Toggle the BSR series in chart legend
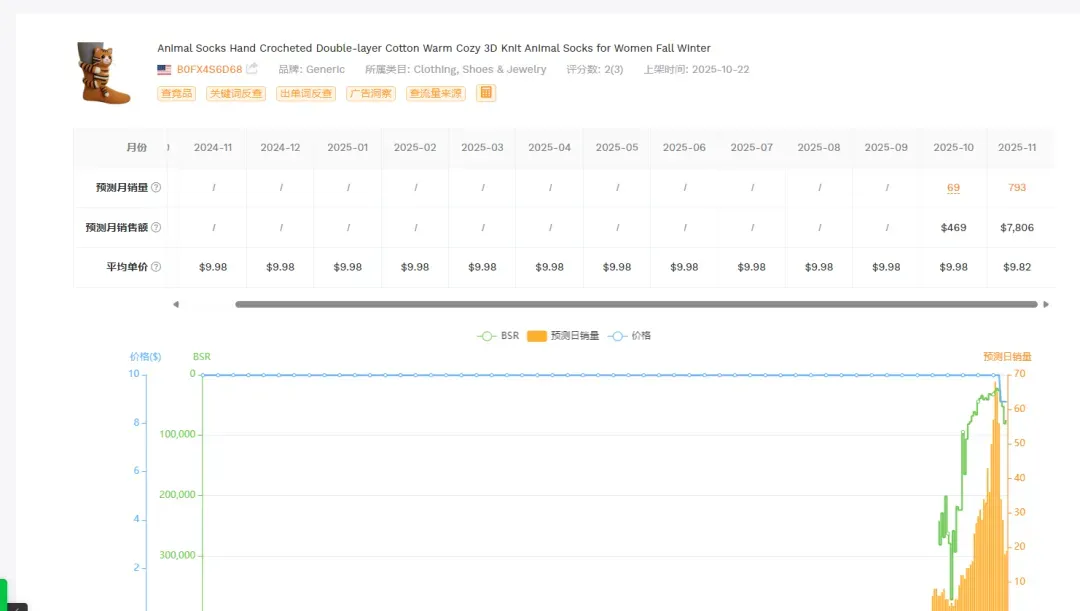This screenshot has height=611, width=1080. 498,335
